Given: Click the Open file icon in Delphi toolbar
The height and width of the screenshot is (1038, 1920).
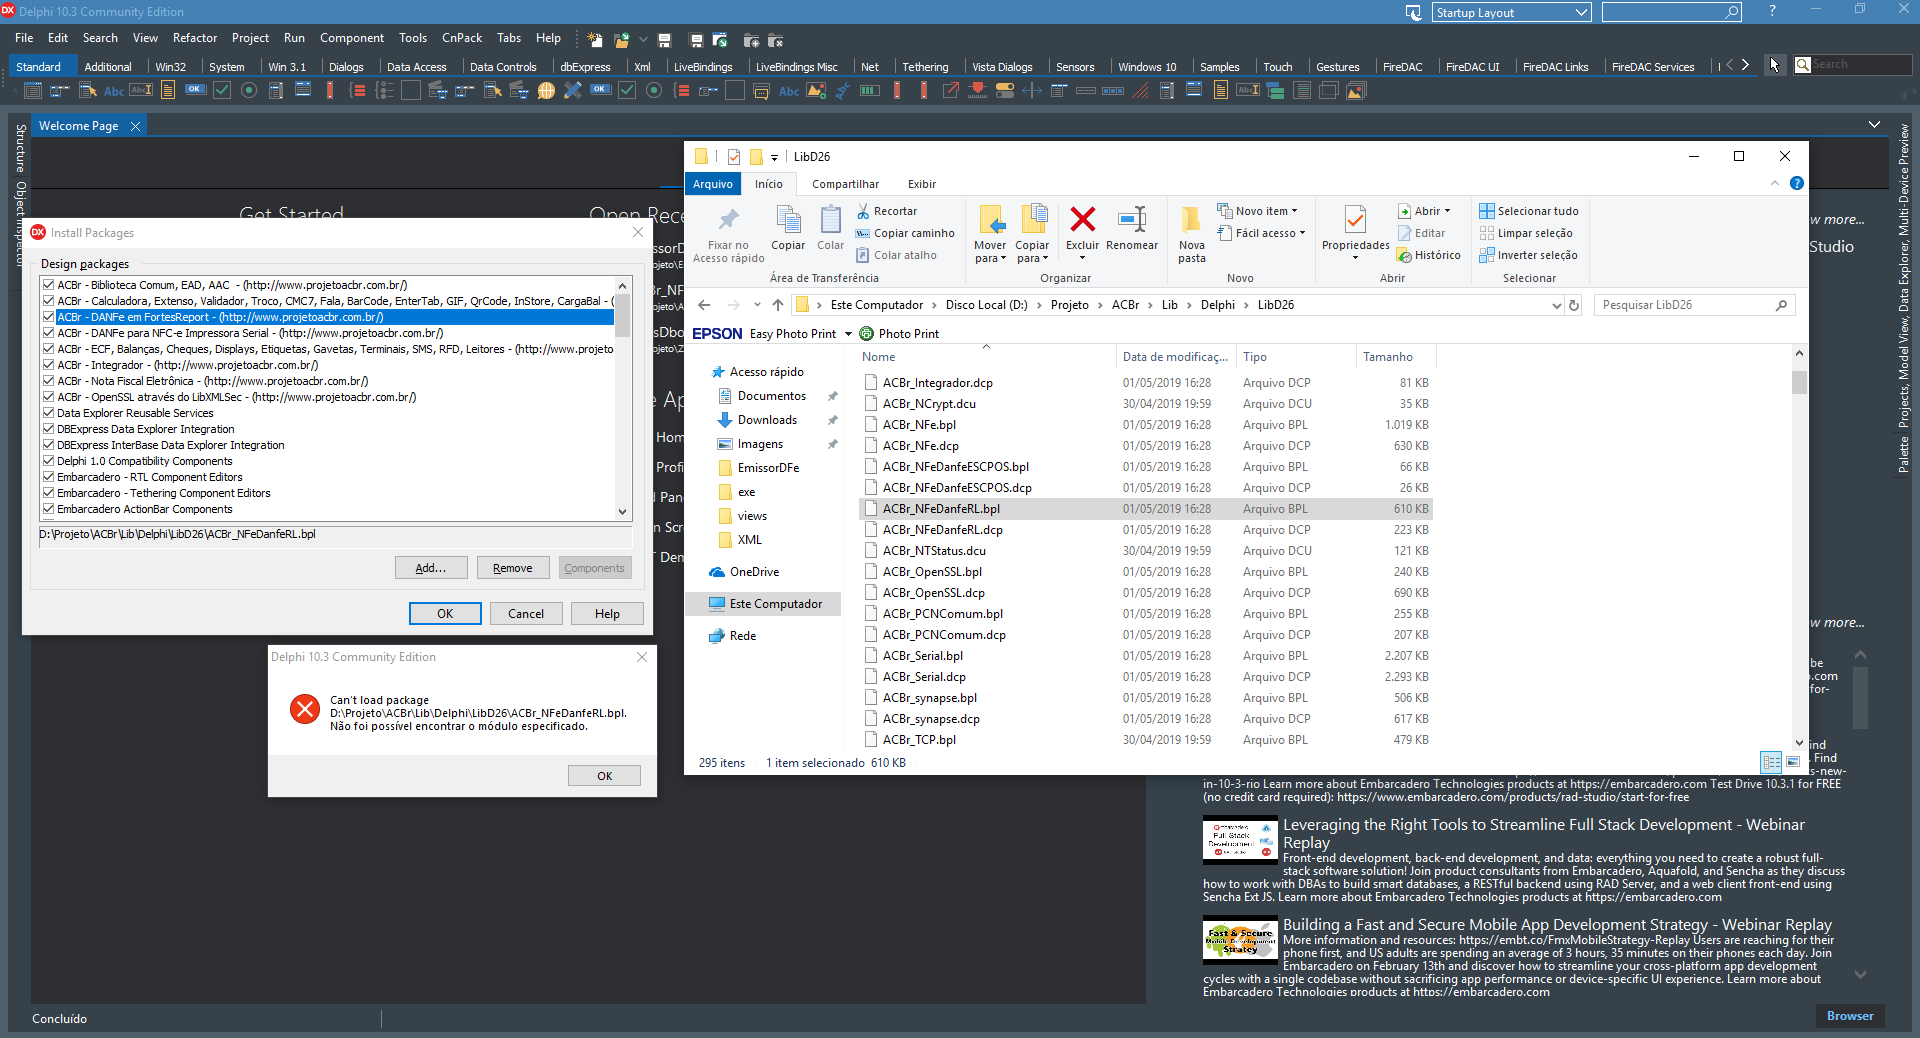Looking at the screenshot, I should point(622,40).
